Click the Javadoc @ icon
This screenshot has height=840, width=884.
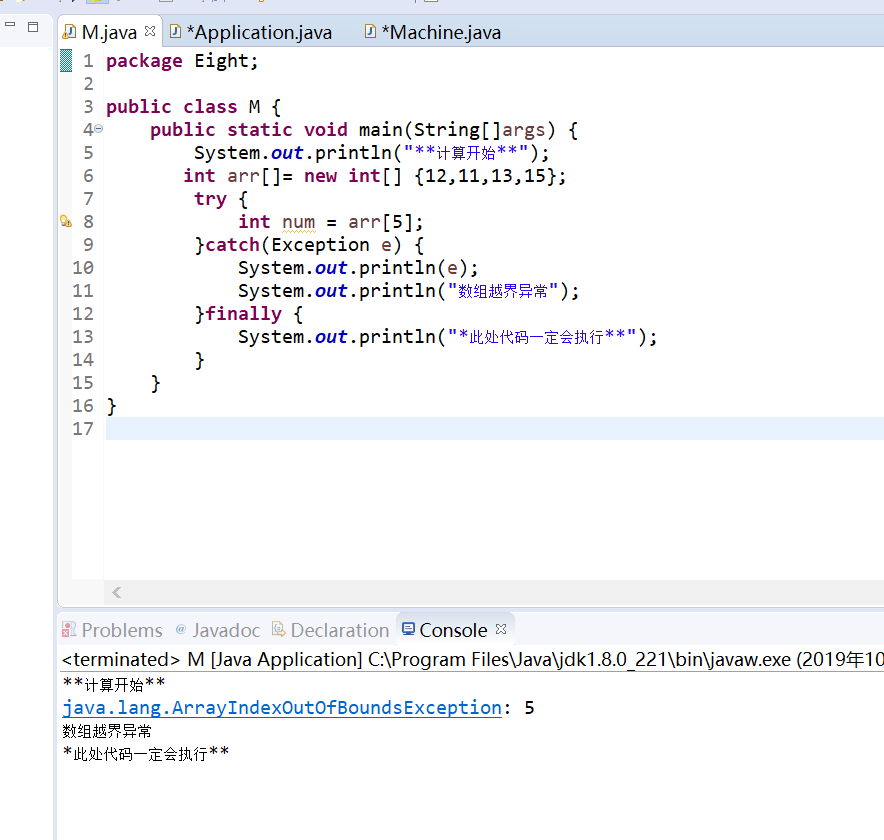pyautogui.click(x=181, y=629)
